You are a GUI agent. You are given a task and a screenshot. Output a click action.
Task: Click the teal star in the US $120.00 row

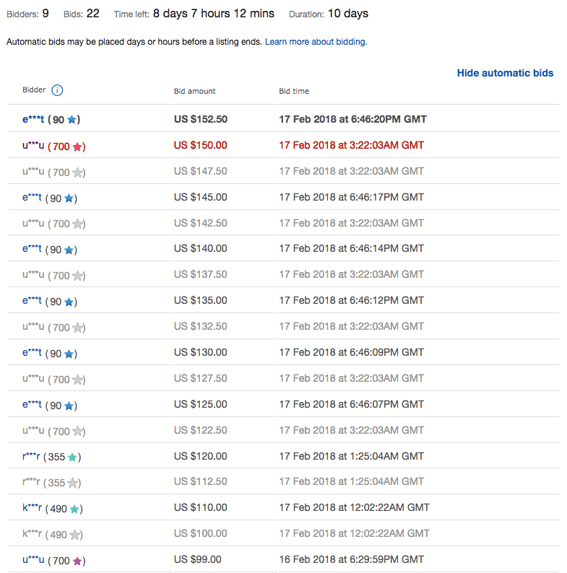click(x=72, y=457)
